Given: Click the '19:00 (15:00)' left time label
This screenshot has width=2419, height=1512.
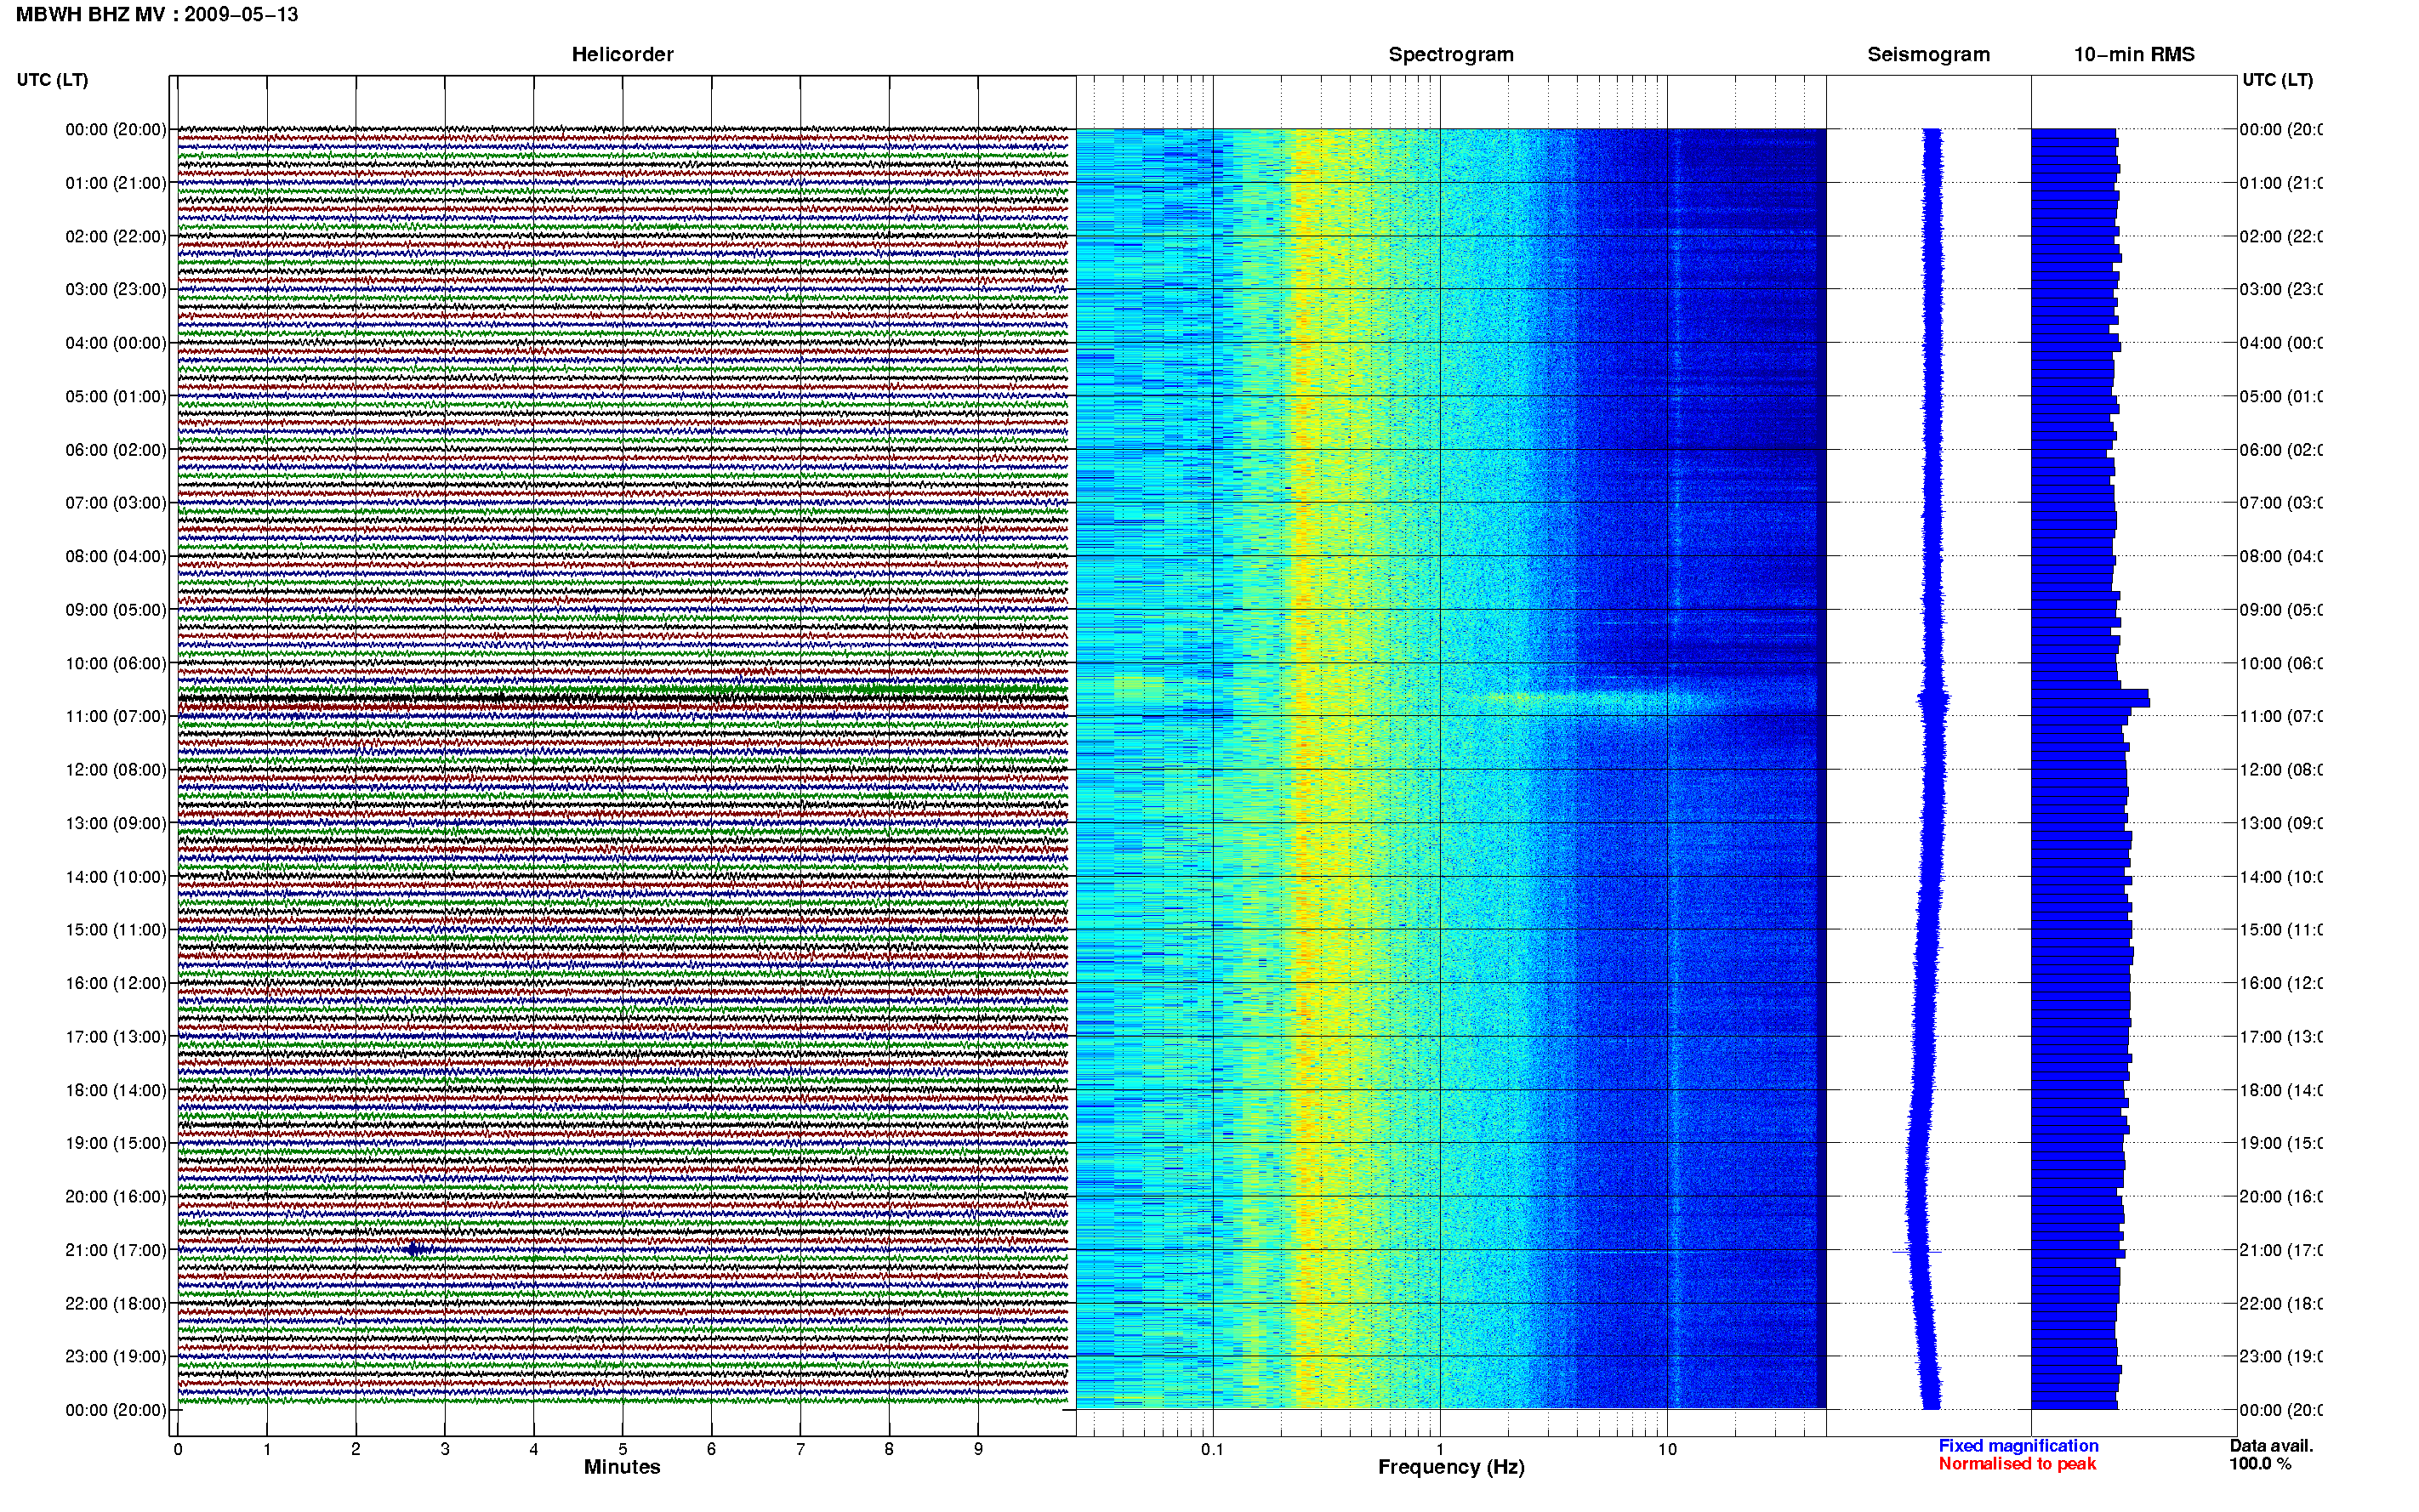Looking at the screenshot, I should click(116, 1143).
